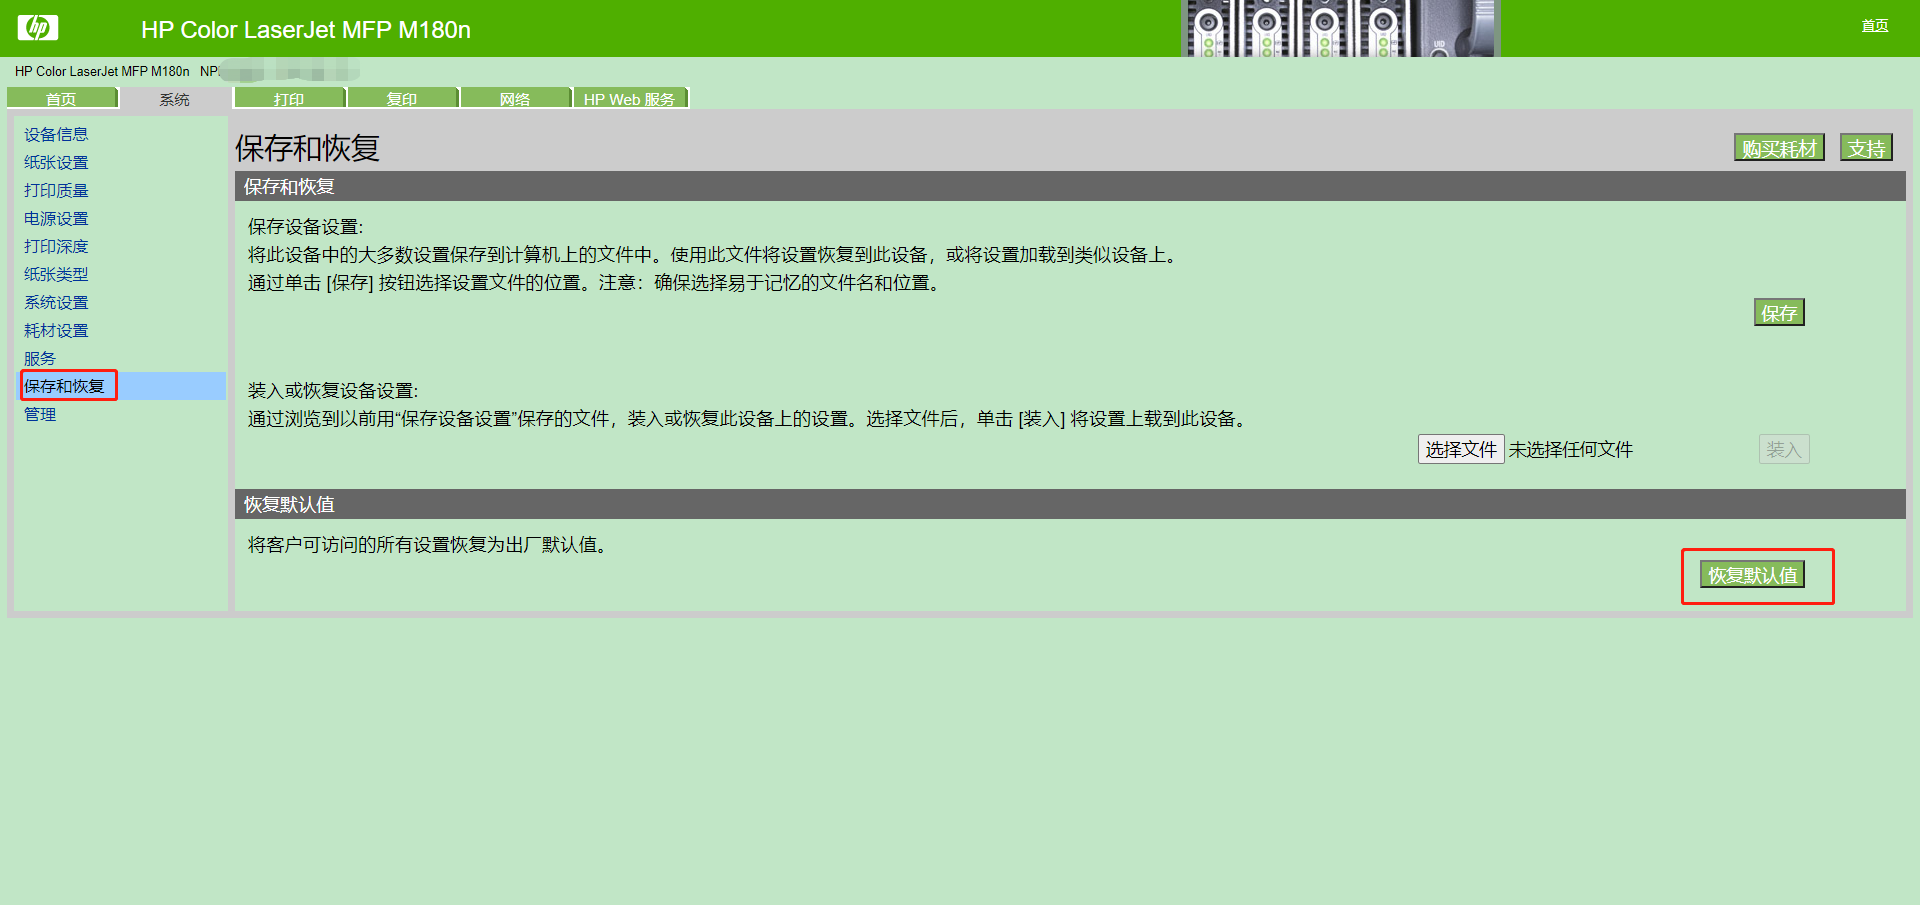Open 系统设置 in the sidebar
This screenshot has height=905, width=1920.
56,302
